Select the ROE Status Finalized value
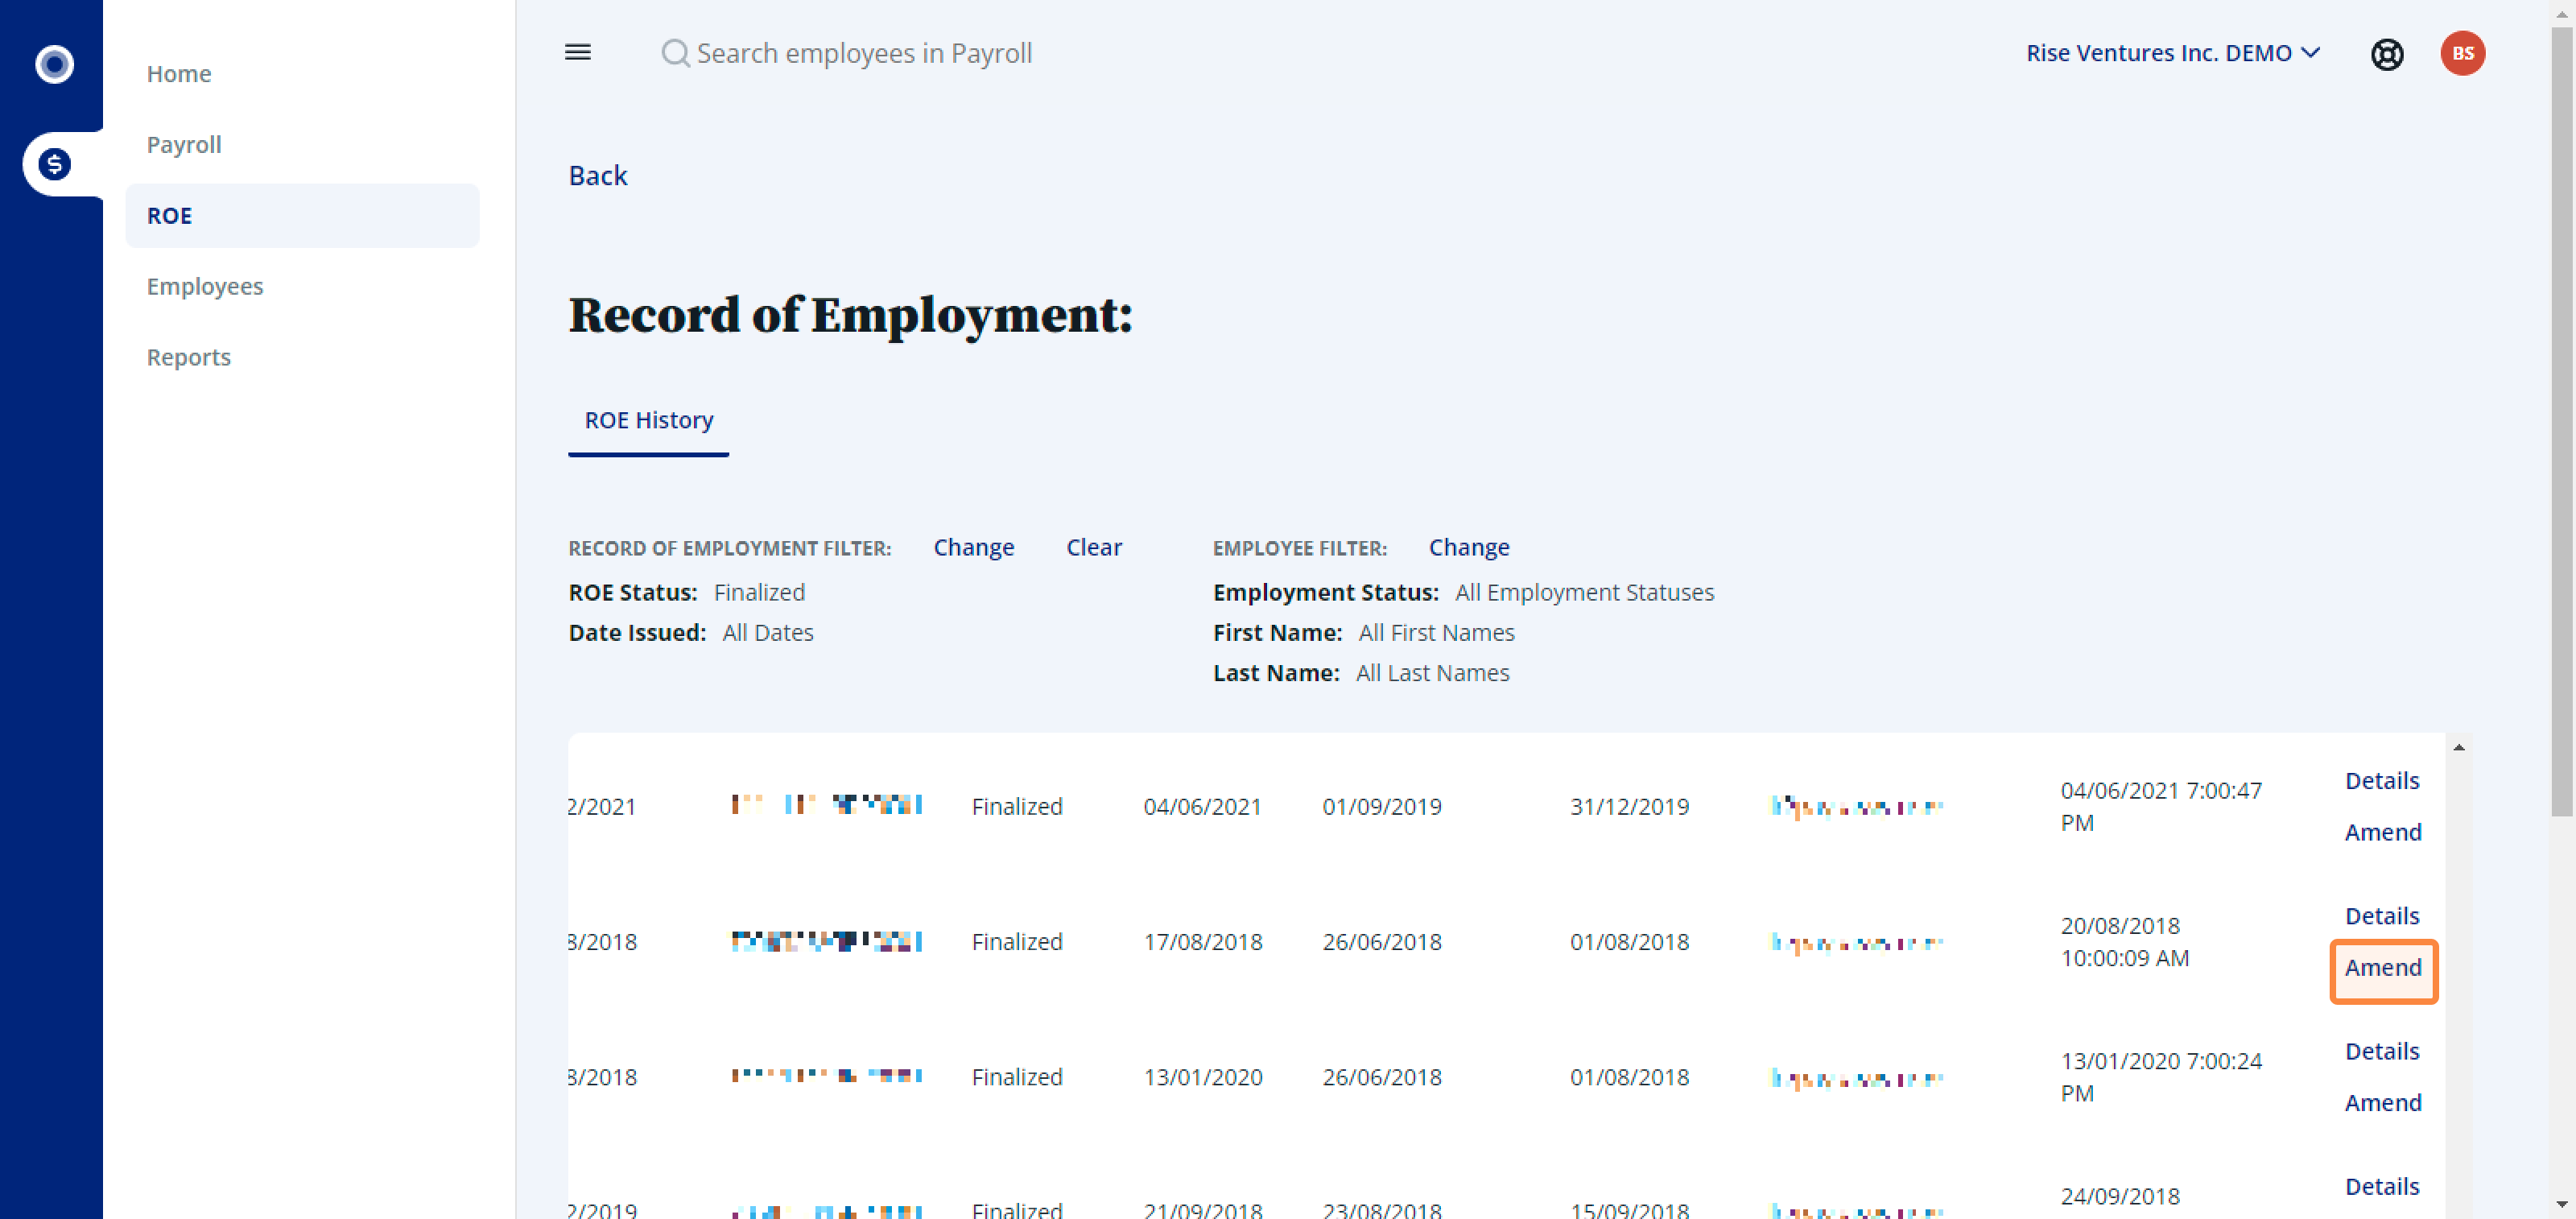 tap(759, 593)
